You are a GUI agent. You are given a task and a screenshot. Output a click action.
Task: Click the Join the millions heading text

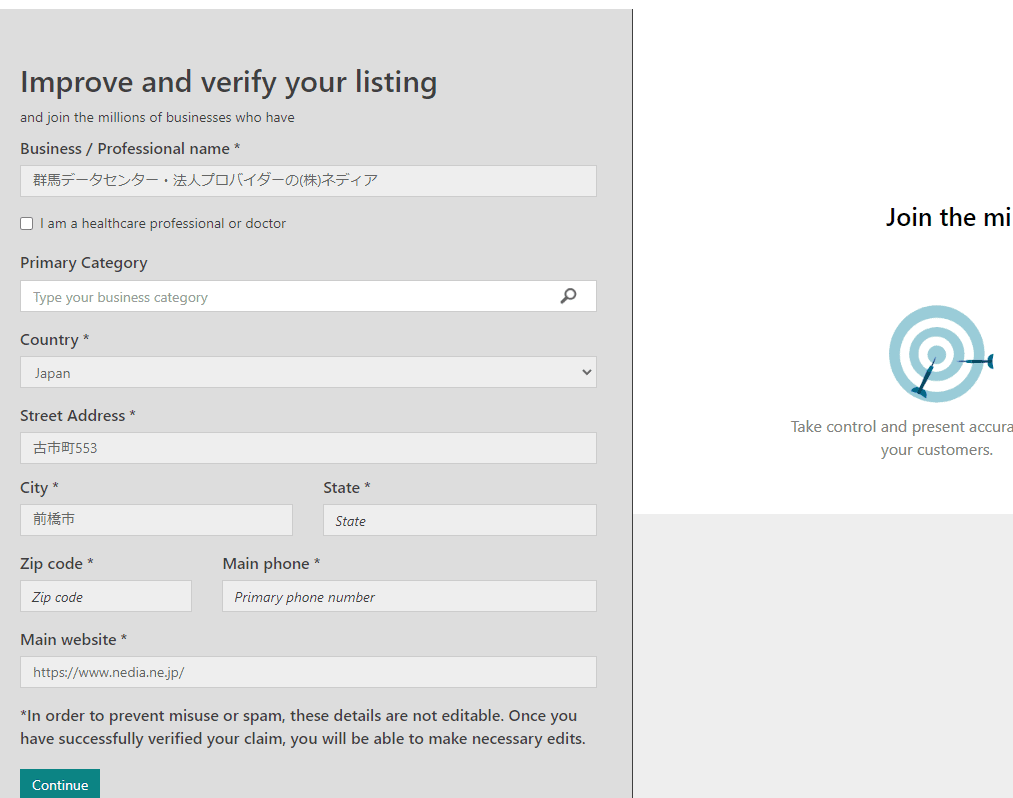click(949, 218)
